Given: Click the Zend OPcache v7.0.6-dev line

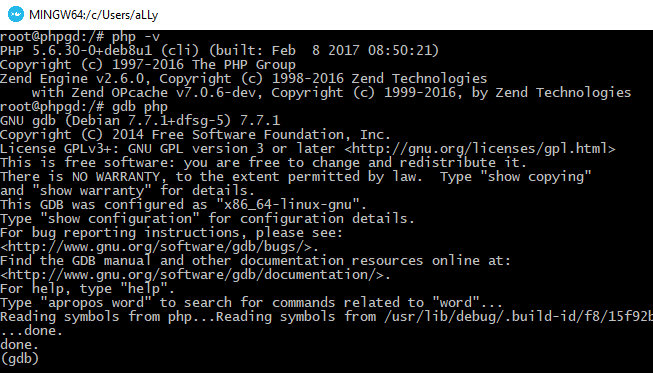Looking at the screenshot, I should (331, 92).
